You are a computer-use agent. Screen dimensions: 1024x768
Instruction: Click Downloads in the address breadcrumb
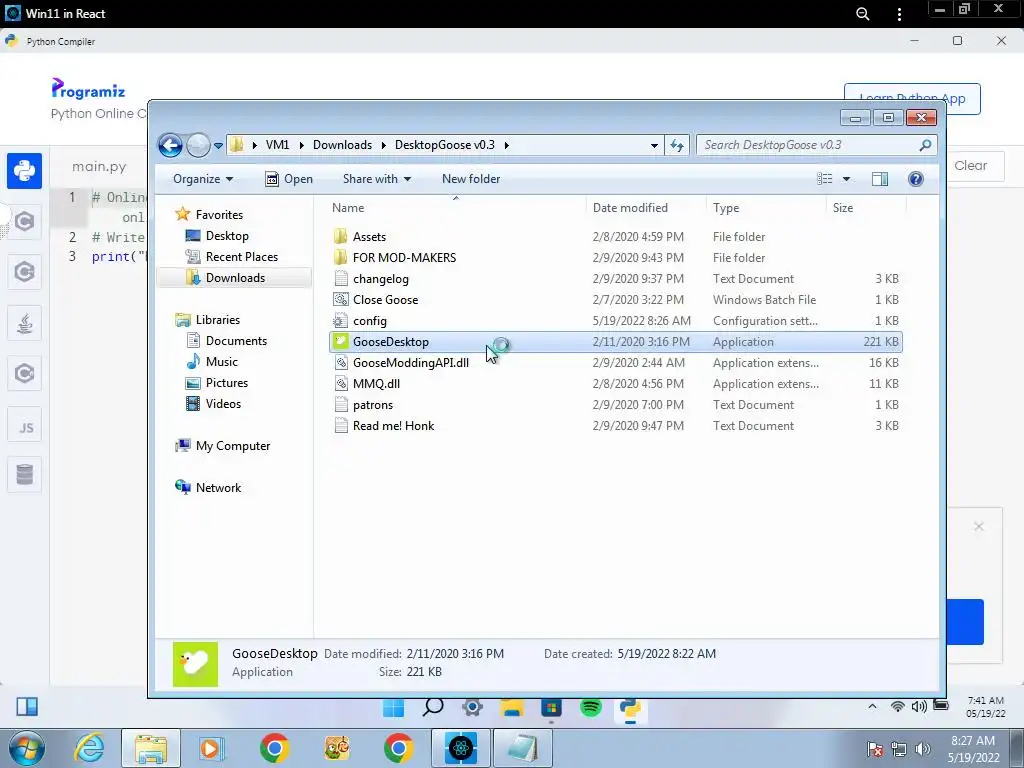[342, 145]
